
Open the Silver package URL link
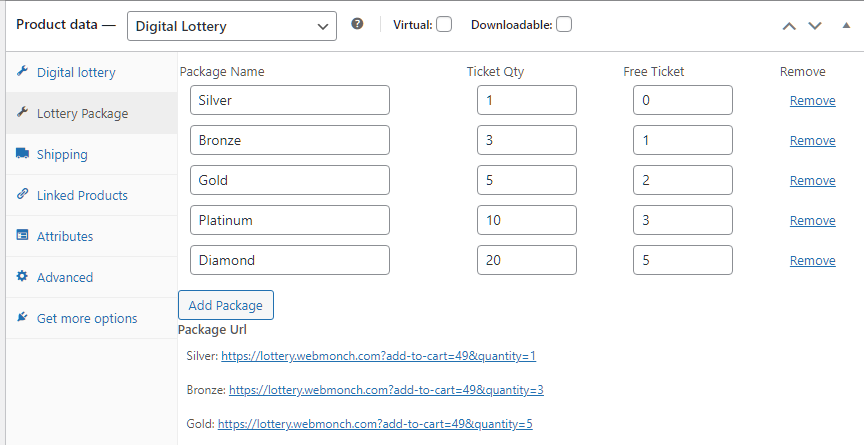tap(379, 355)
